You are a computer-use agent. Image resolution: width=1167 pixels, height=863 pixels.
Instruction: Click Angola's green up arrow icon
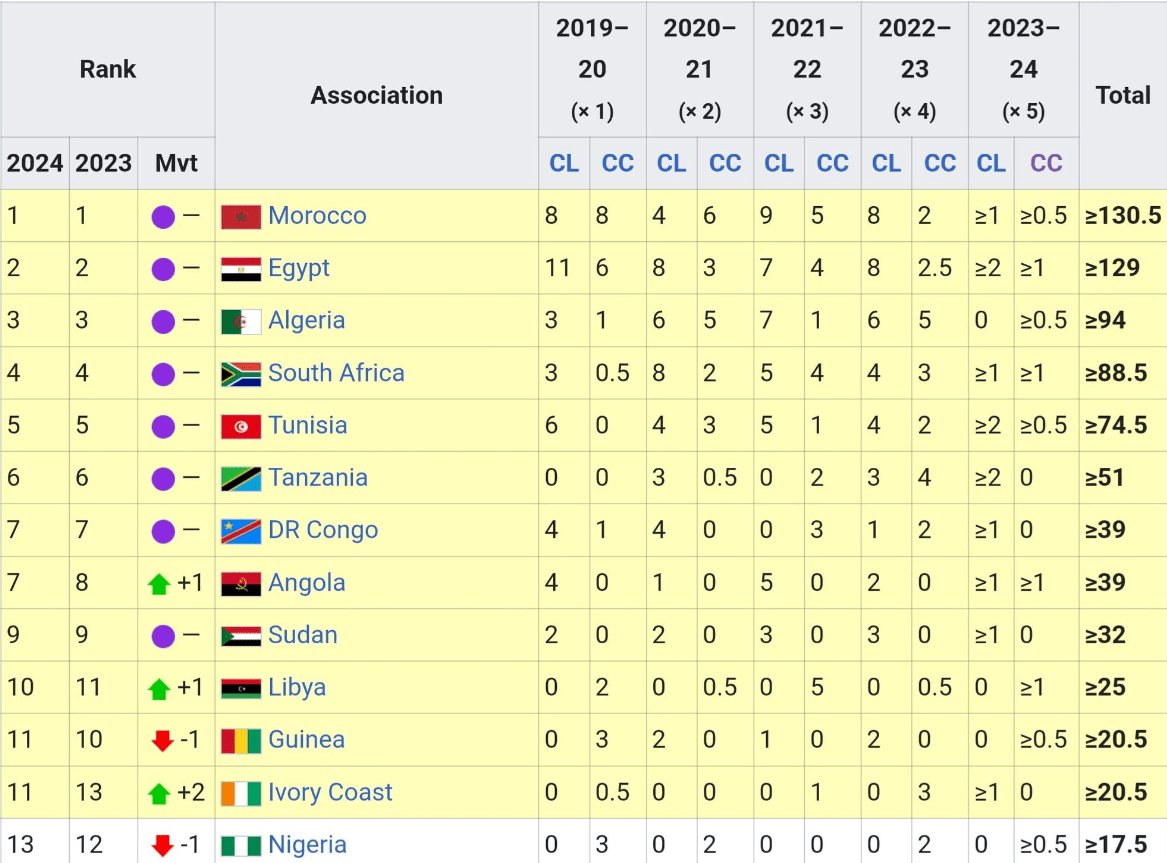pyautogui.click(x=159, y=584)
